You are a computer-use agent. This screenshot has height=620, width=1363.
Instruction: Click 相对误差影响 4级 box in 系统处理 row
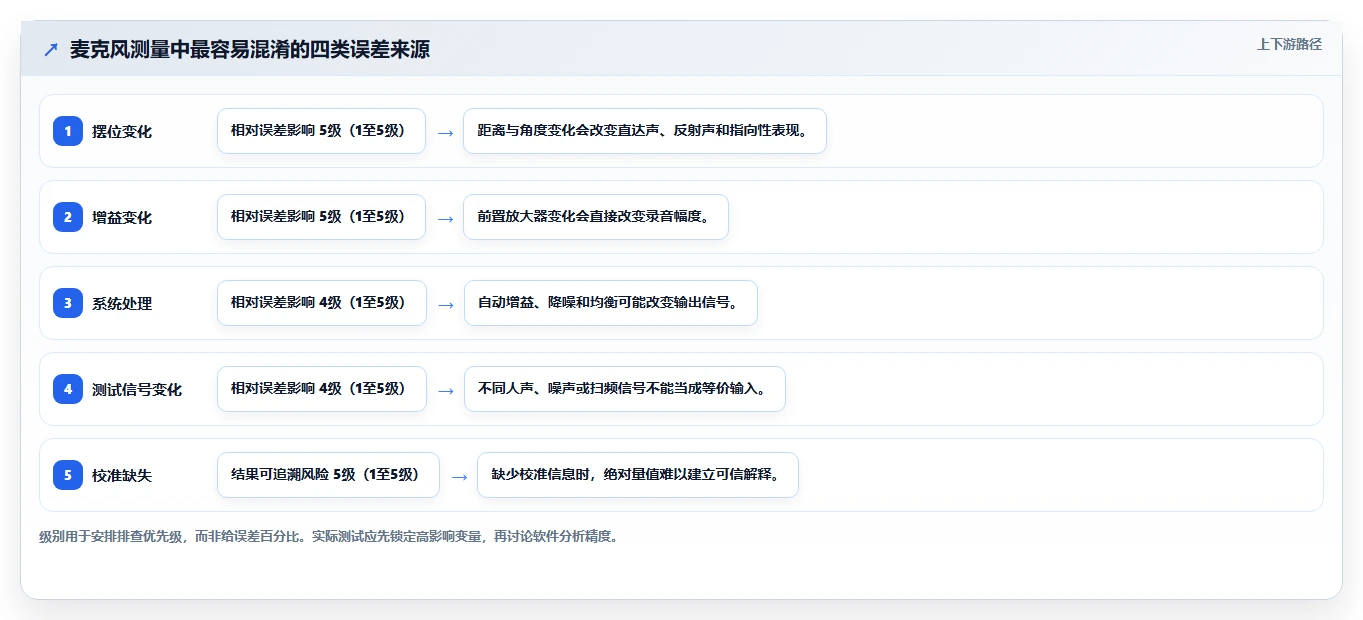[322, 303]
